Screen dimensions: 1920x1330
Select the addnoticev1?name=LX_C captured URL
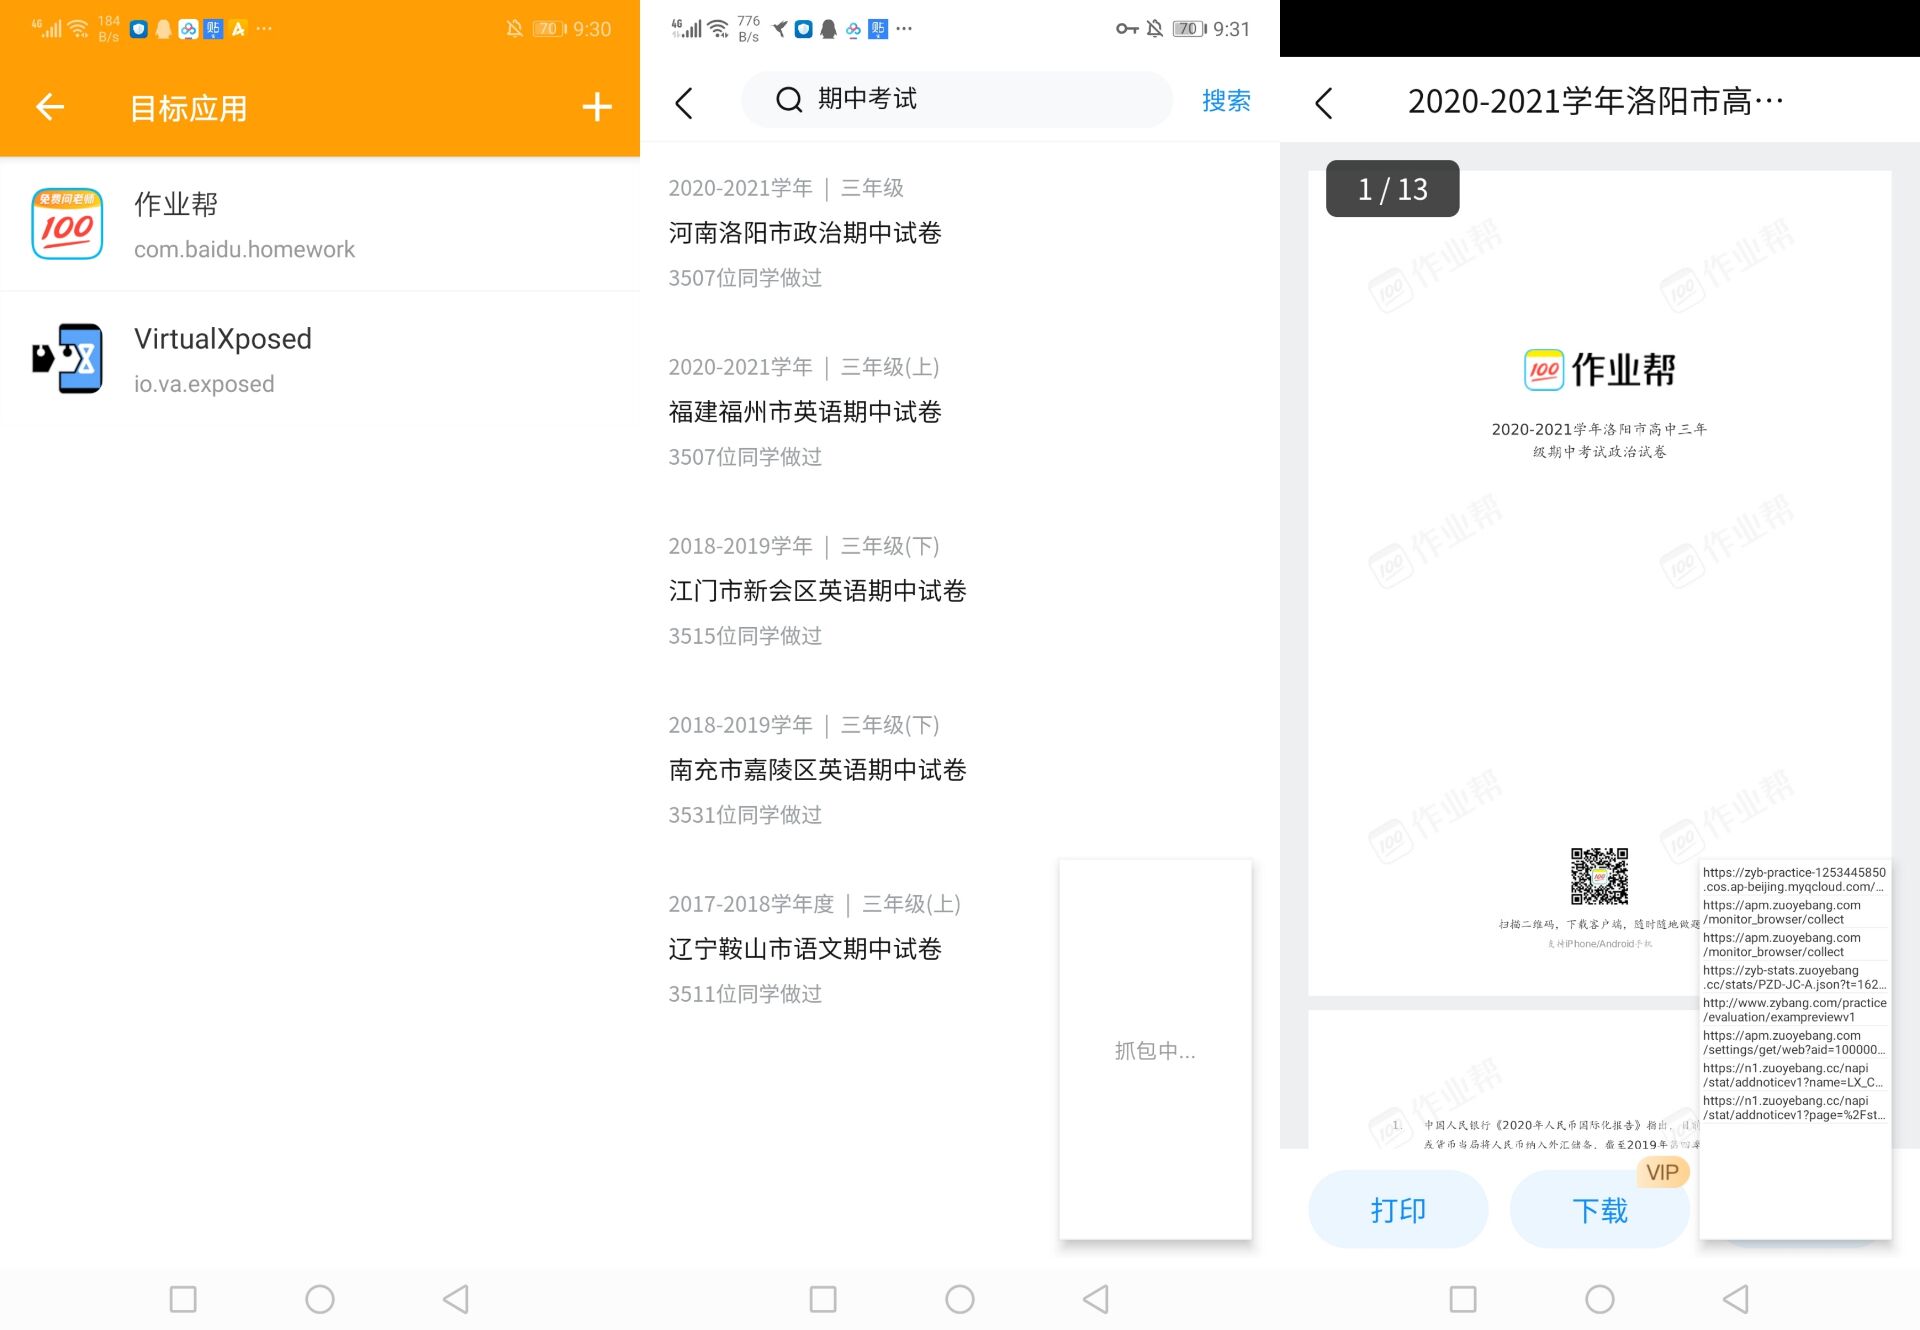pos(1794,1075)
